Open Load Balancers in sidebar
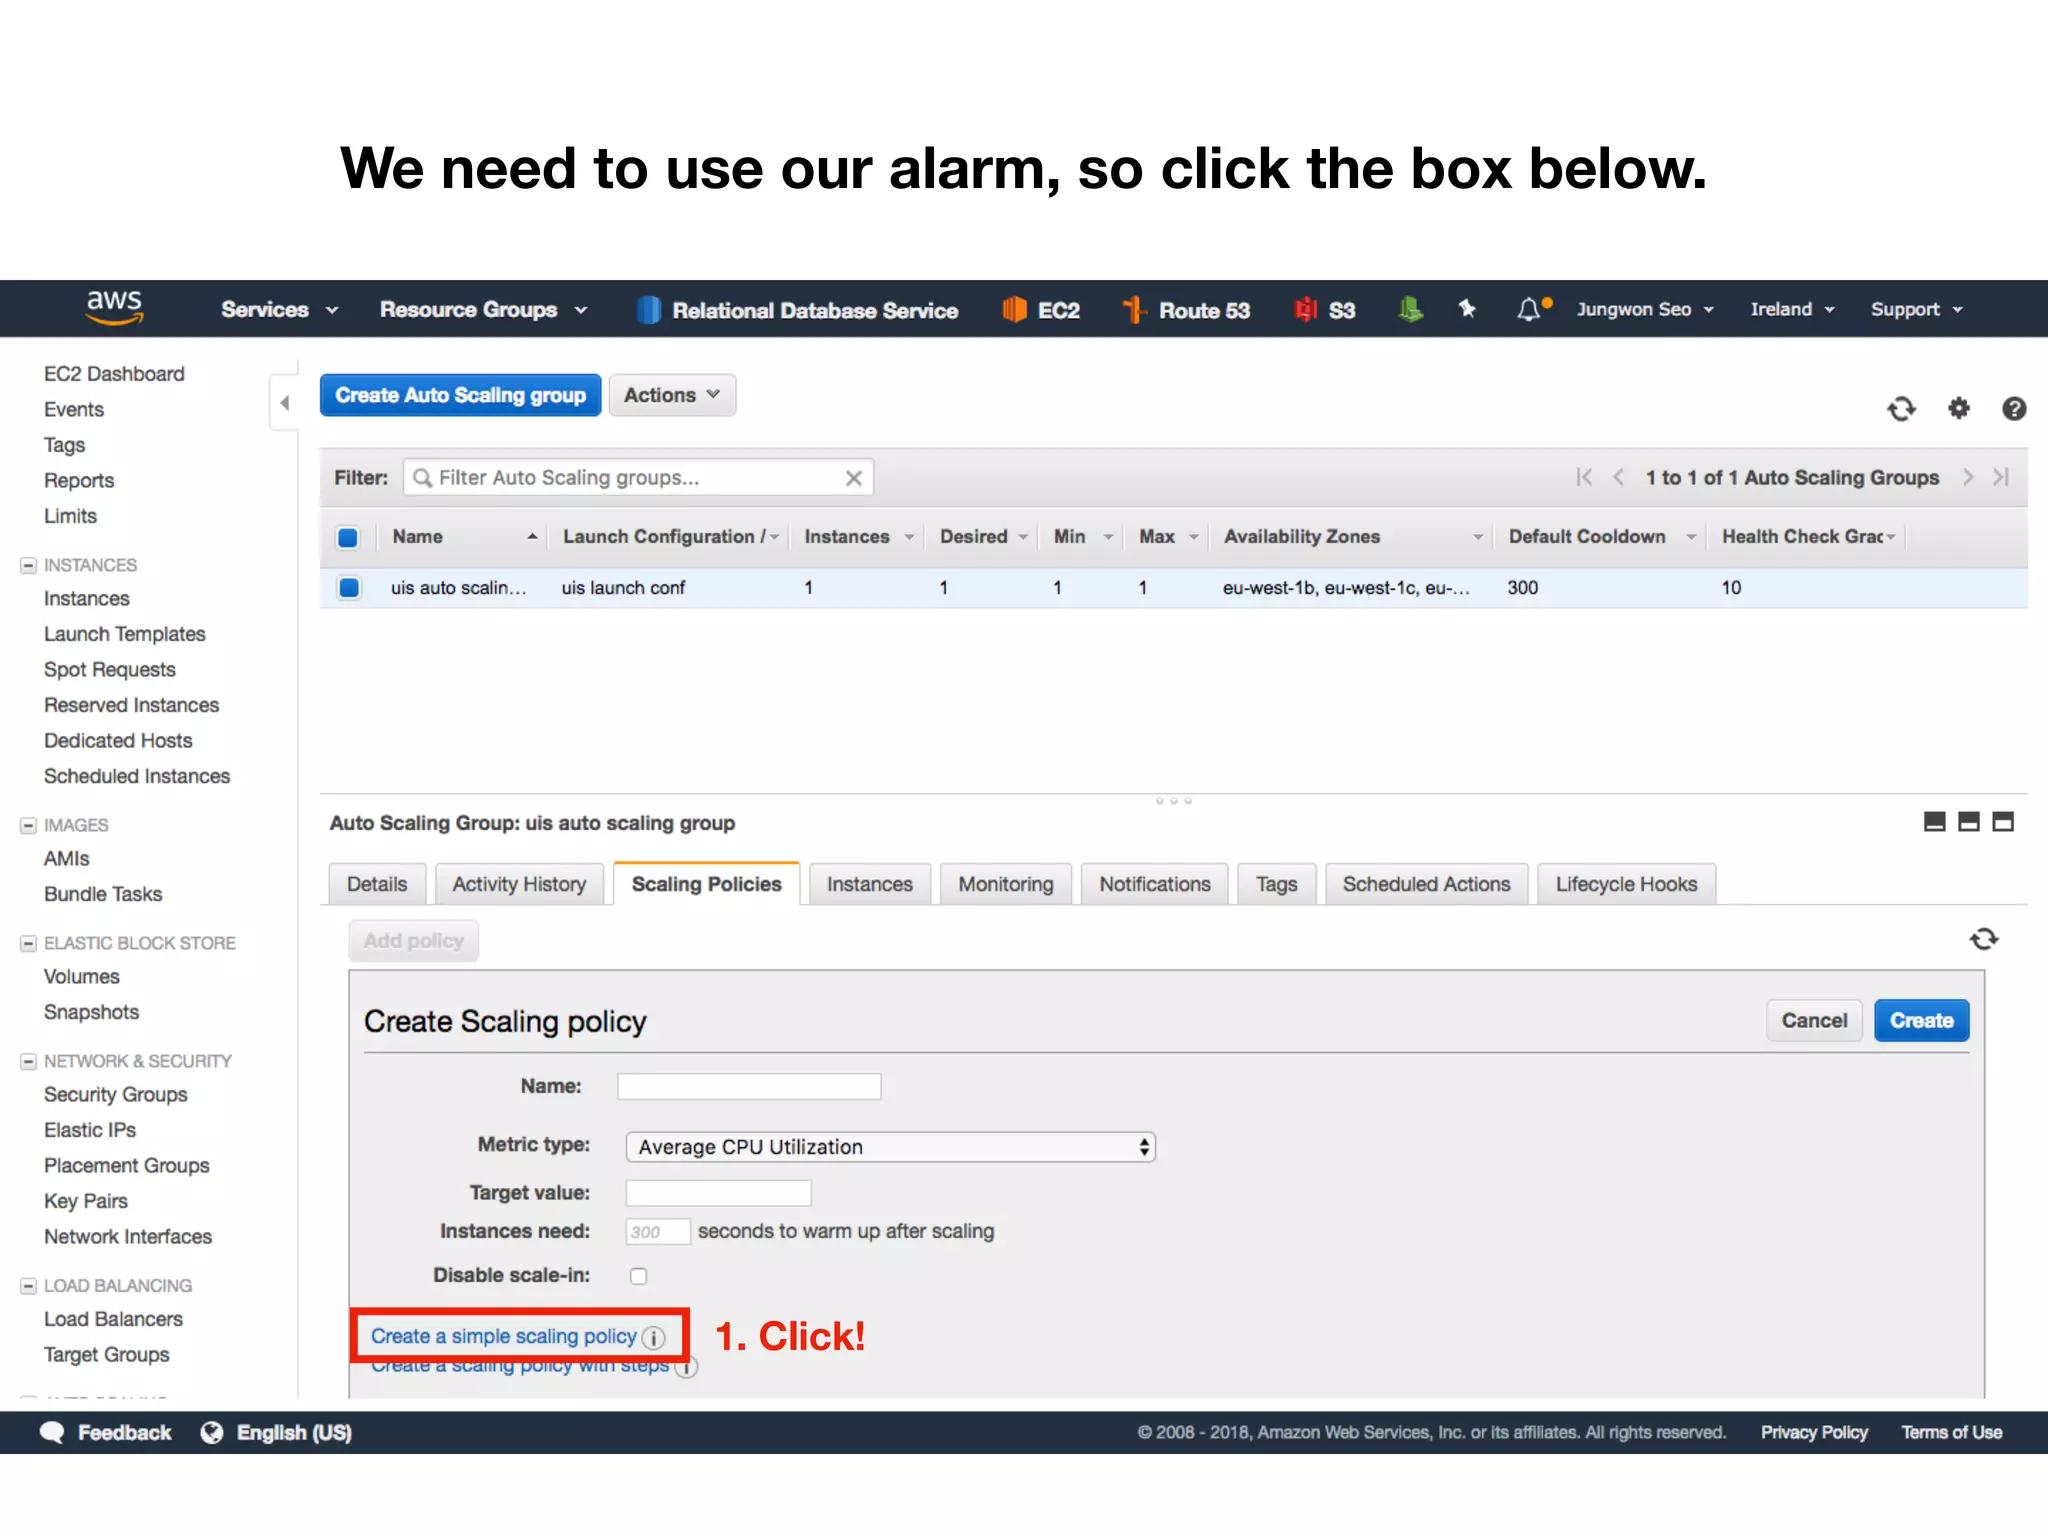 pos(113,1319)
